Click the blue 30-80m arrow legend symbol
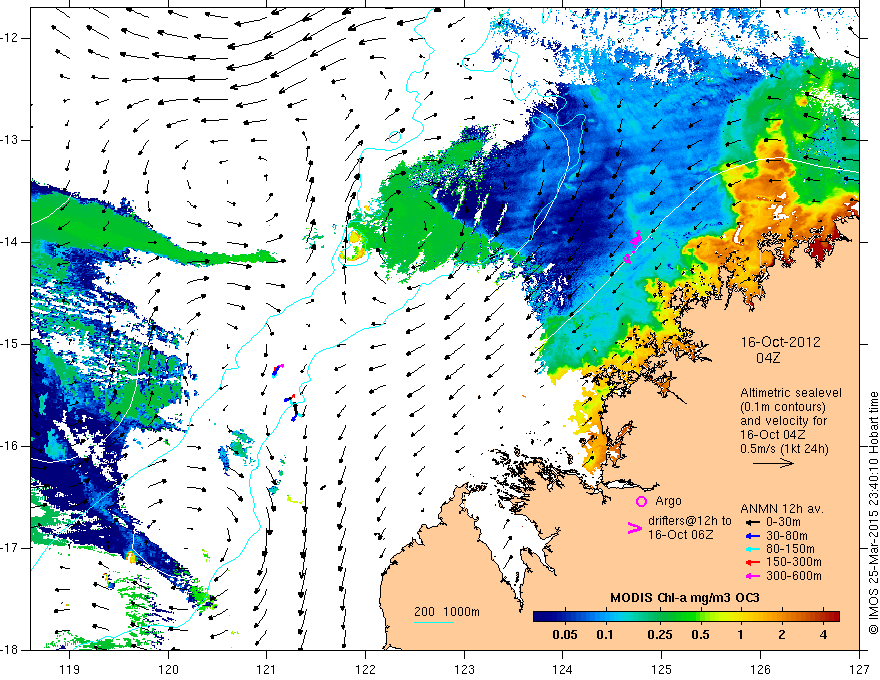The height and width of the screenshot is (680, 880). (x=752, y=536)
